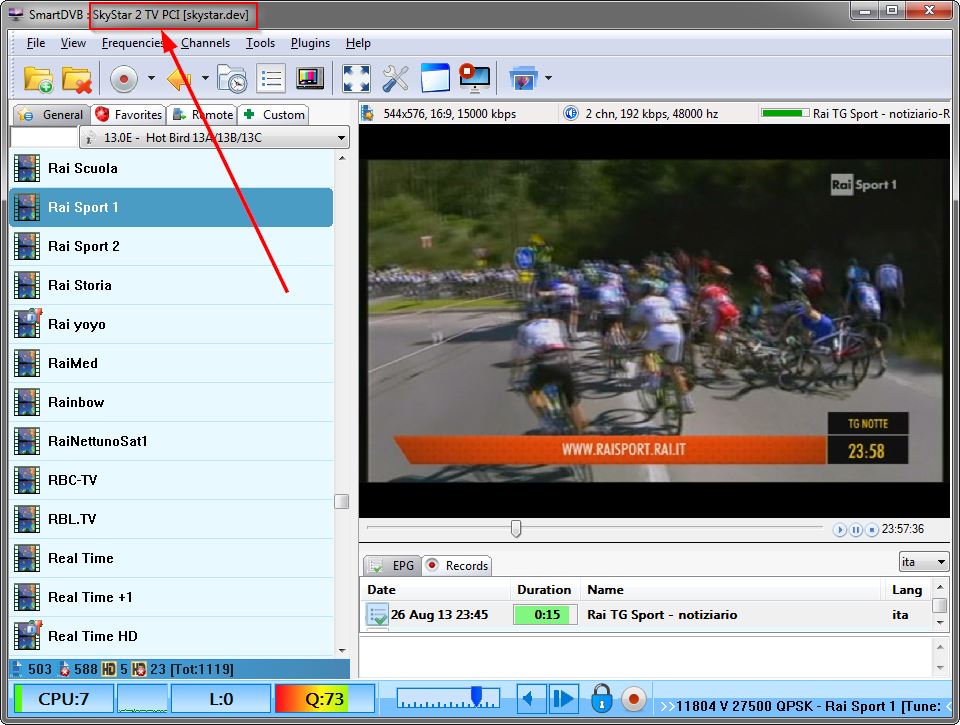
Task: Switch to the Records tab
Action: pos(457,565)
